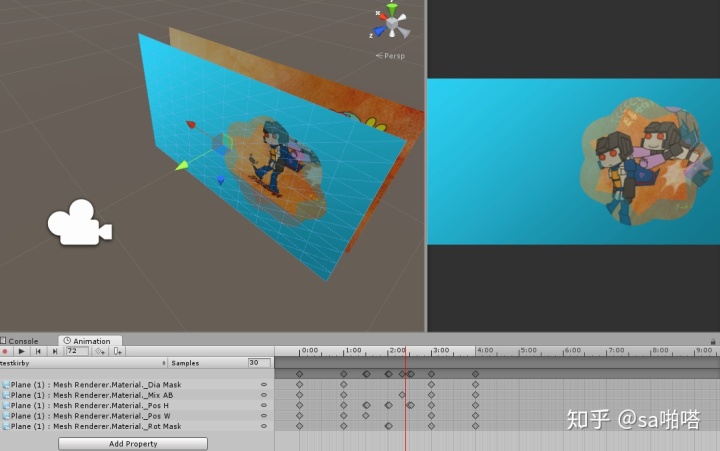This screenshot has height=451, width=720.
Task: Select the _Rot Mask property row
Action: pos(137,426)
